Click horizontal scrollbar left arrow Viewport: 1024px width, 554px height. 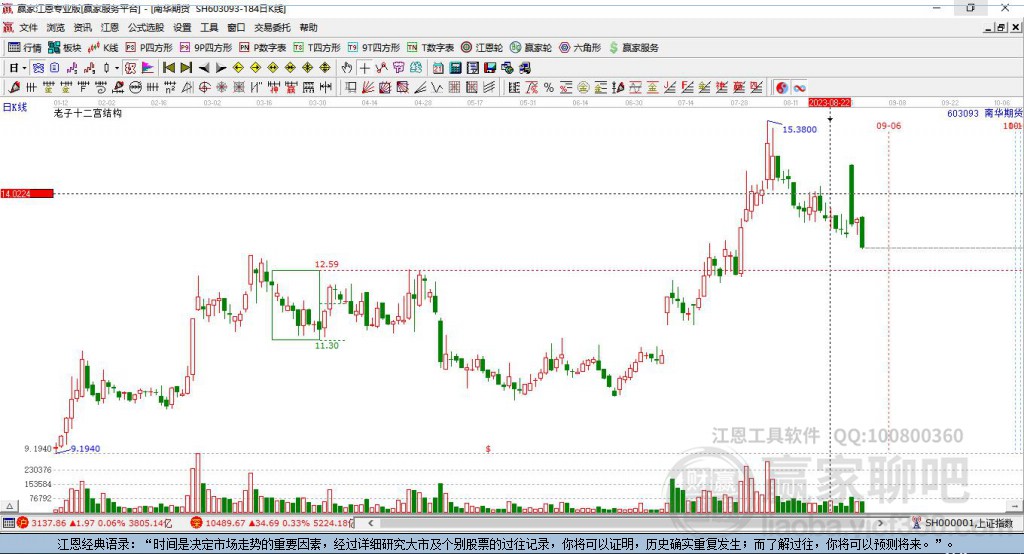pos(370,523)
